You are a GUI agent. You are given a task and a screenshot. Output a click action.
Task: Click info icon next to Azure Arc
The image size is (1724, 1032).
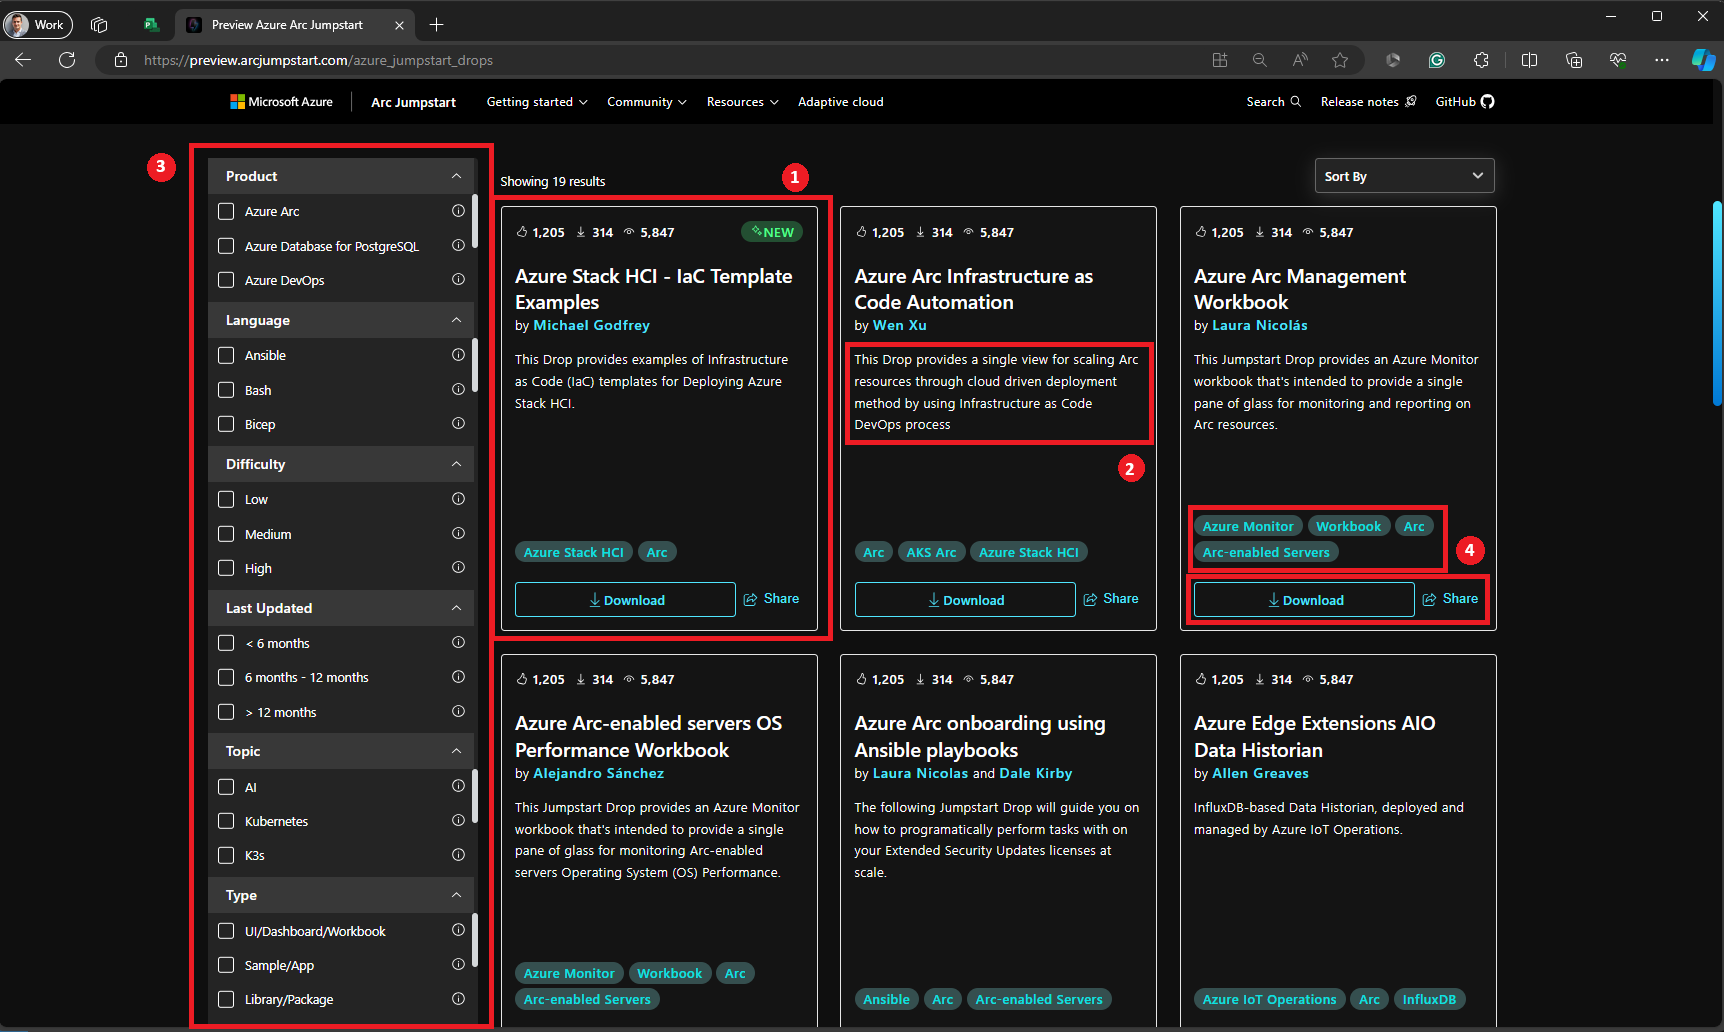[x=458, y=211]
